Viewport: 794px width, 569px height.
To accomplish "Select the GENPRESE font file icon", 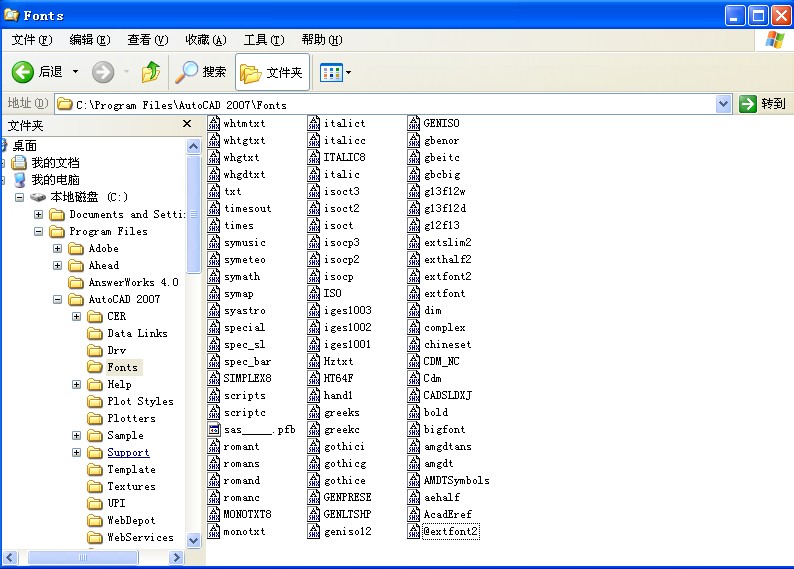I will pyautogui.click(x=314, y=497).
